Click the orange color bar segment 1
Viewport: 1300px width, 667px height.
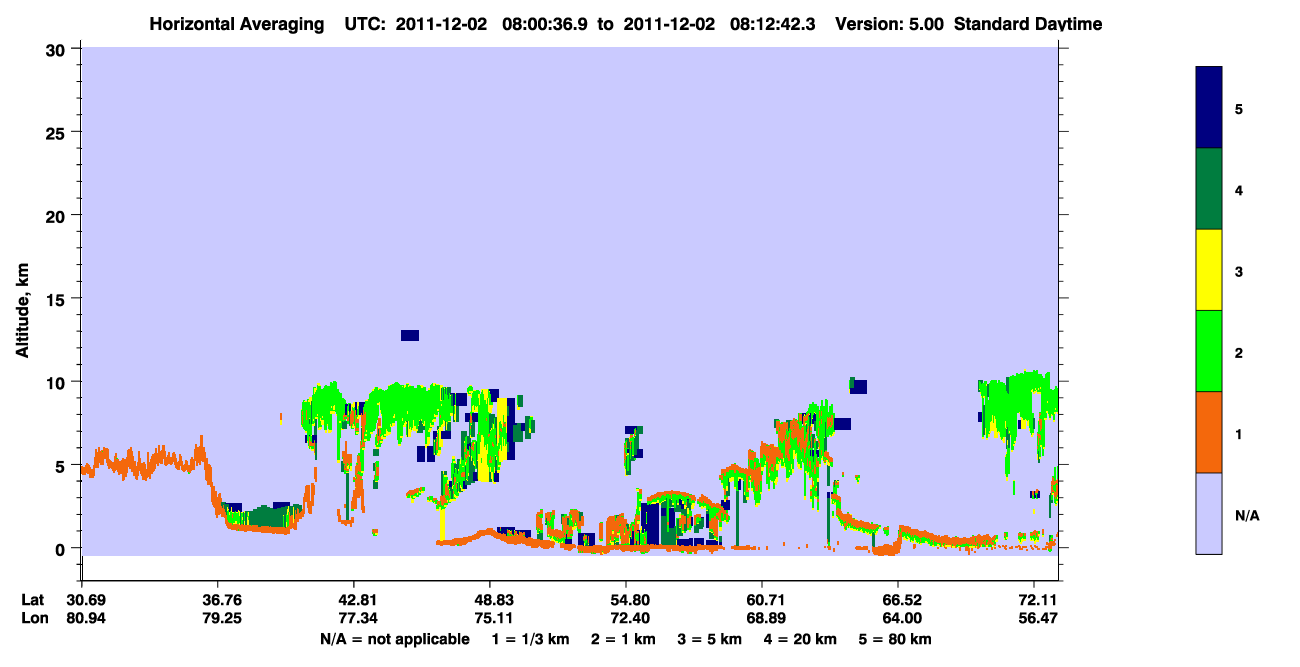pos(1208,432)
